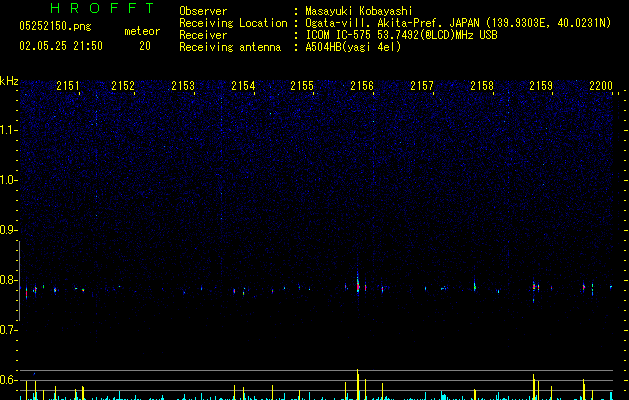Click the 2152 time marker
Screen dimensions: 629x400
click(x=123, y=85)
